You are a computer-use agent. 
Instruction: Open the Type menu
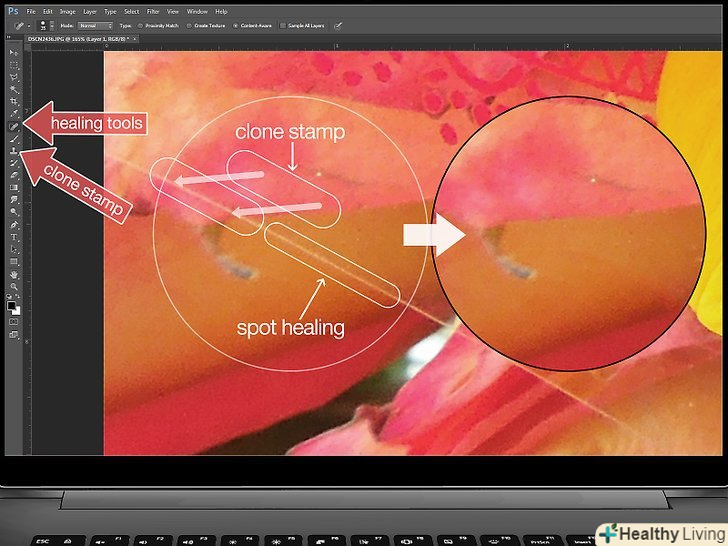click(110, 11)
